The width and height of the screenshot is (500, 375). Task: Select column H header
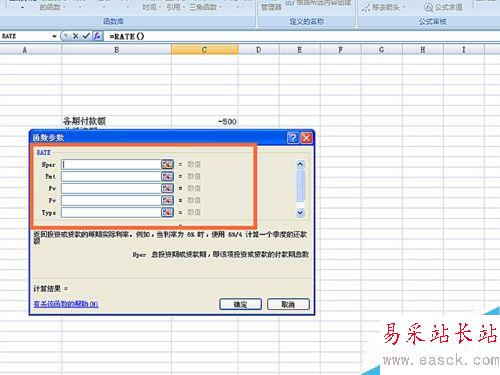[x=423, y=50]
